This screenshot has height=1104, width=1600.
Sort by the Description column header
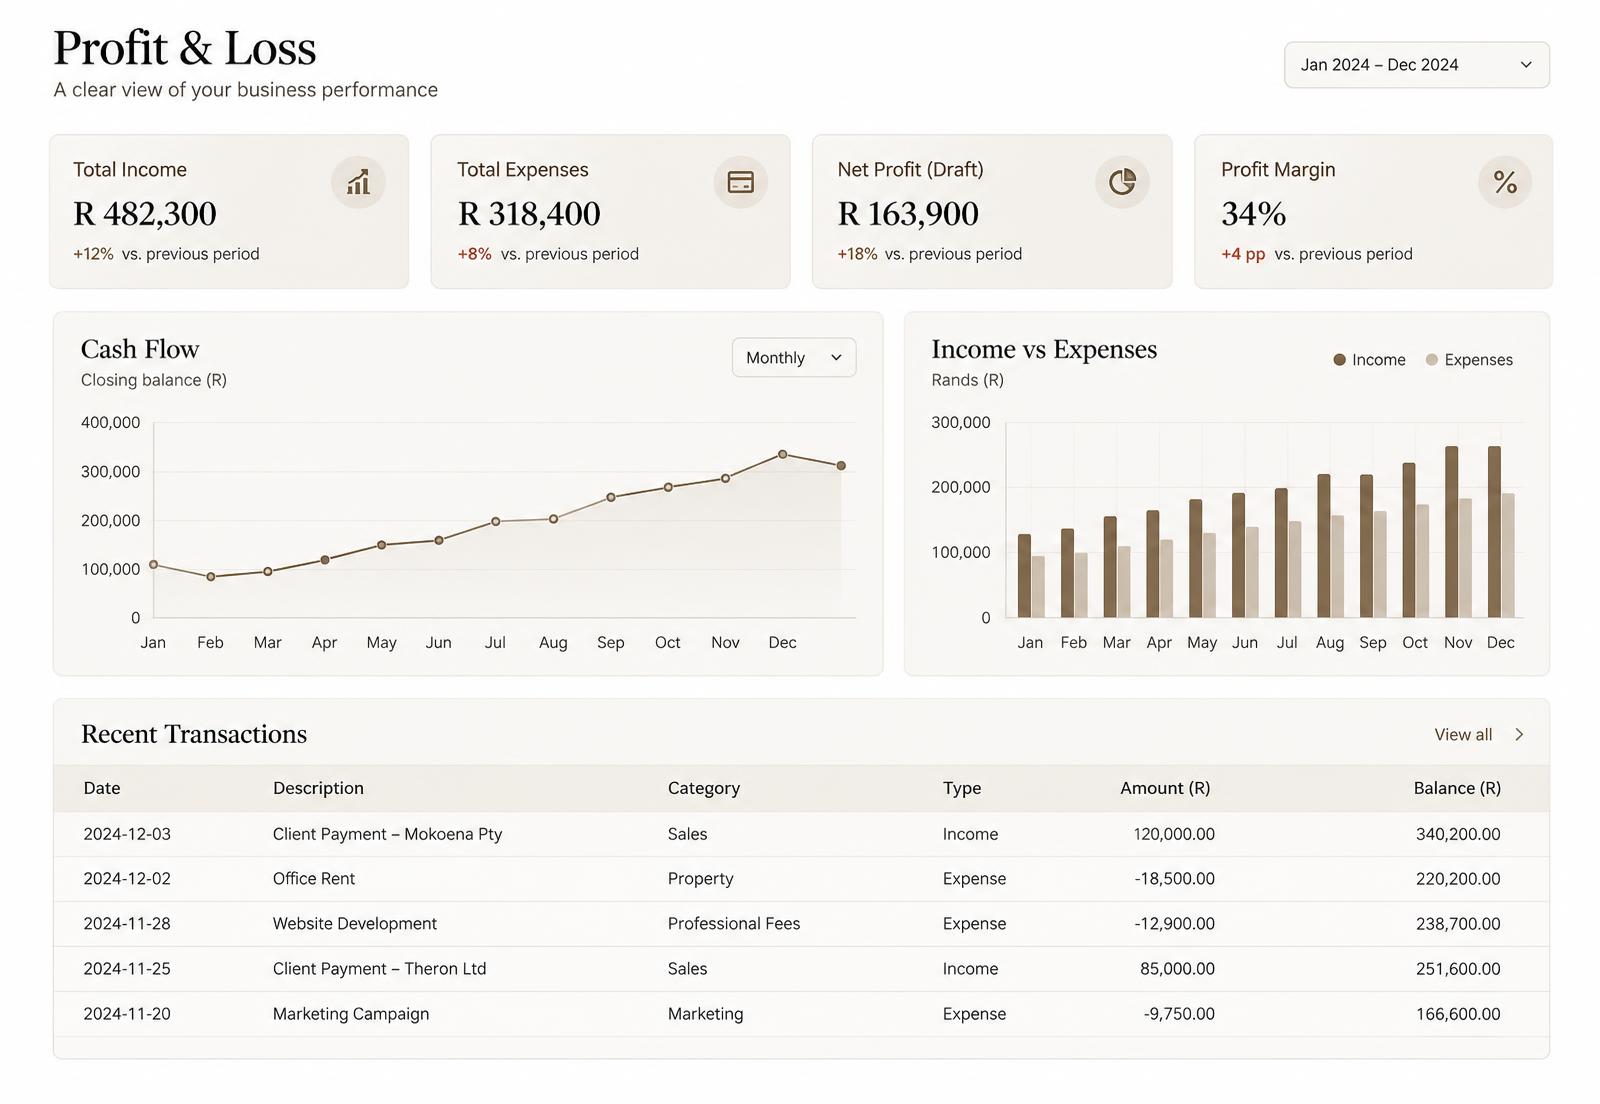(318, 788)
